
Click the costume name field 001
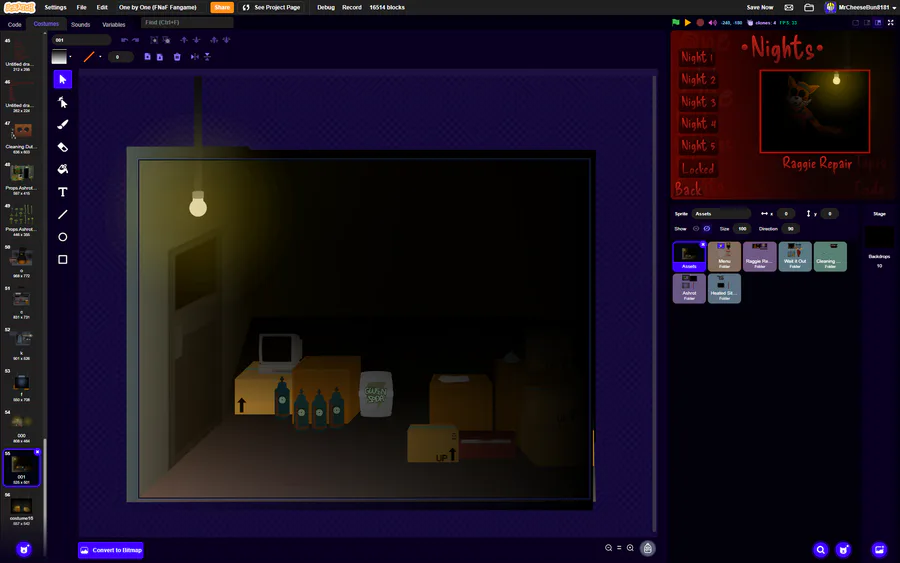click(x=82, y=40)
